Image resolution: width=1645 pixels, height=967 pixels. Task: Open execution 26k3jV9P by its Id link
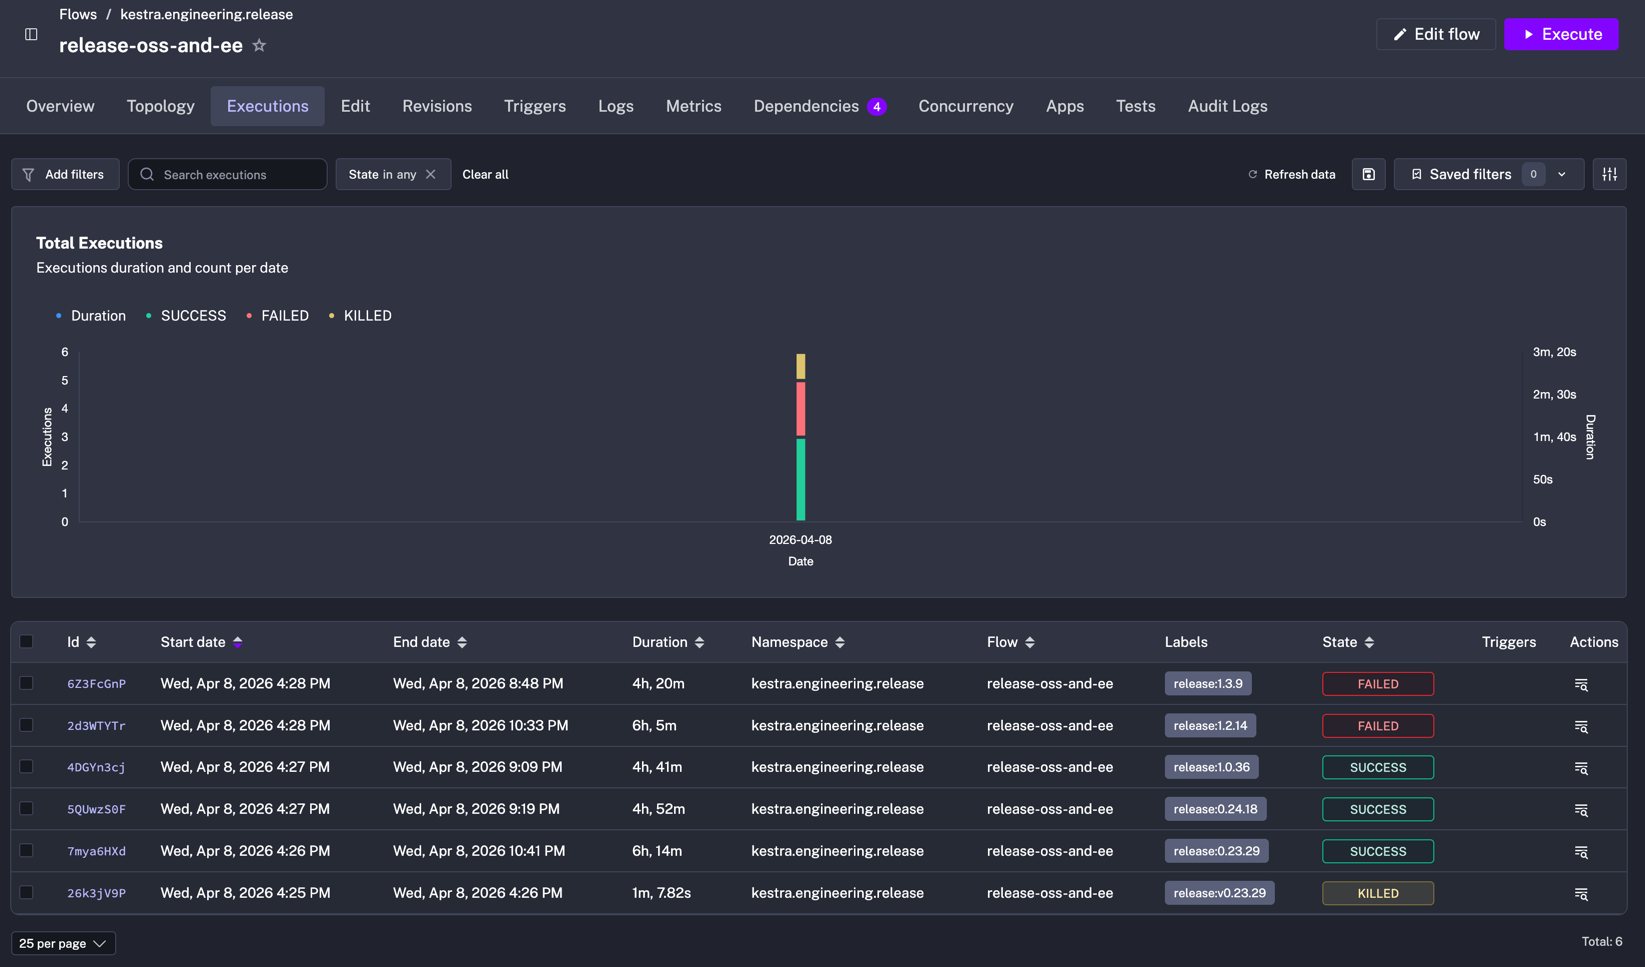[x=96, y=894]
